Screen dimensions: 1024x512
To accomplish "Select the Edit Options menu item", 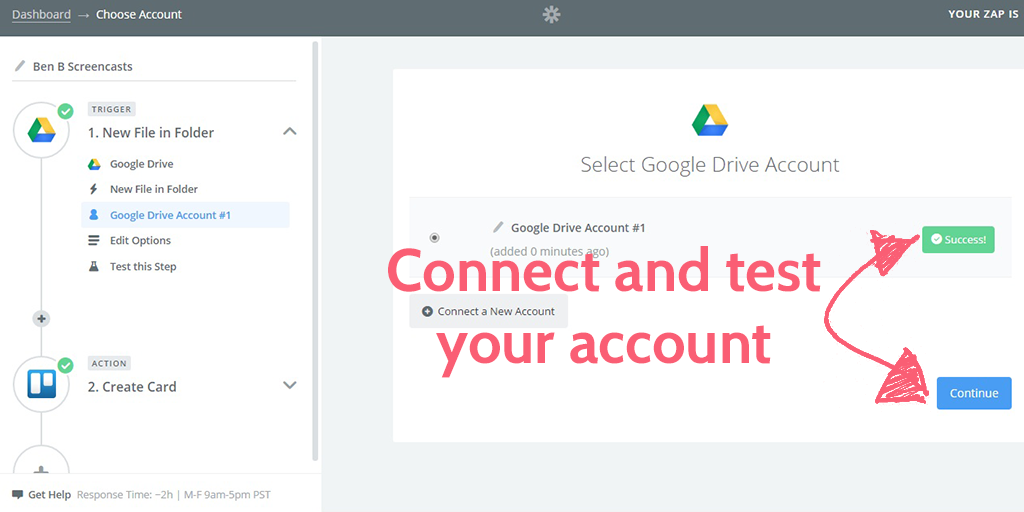I will pyautogui.click(x=140, y=241).
